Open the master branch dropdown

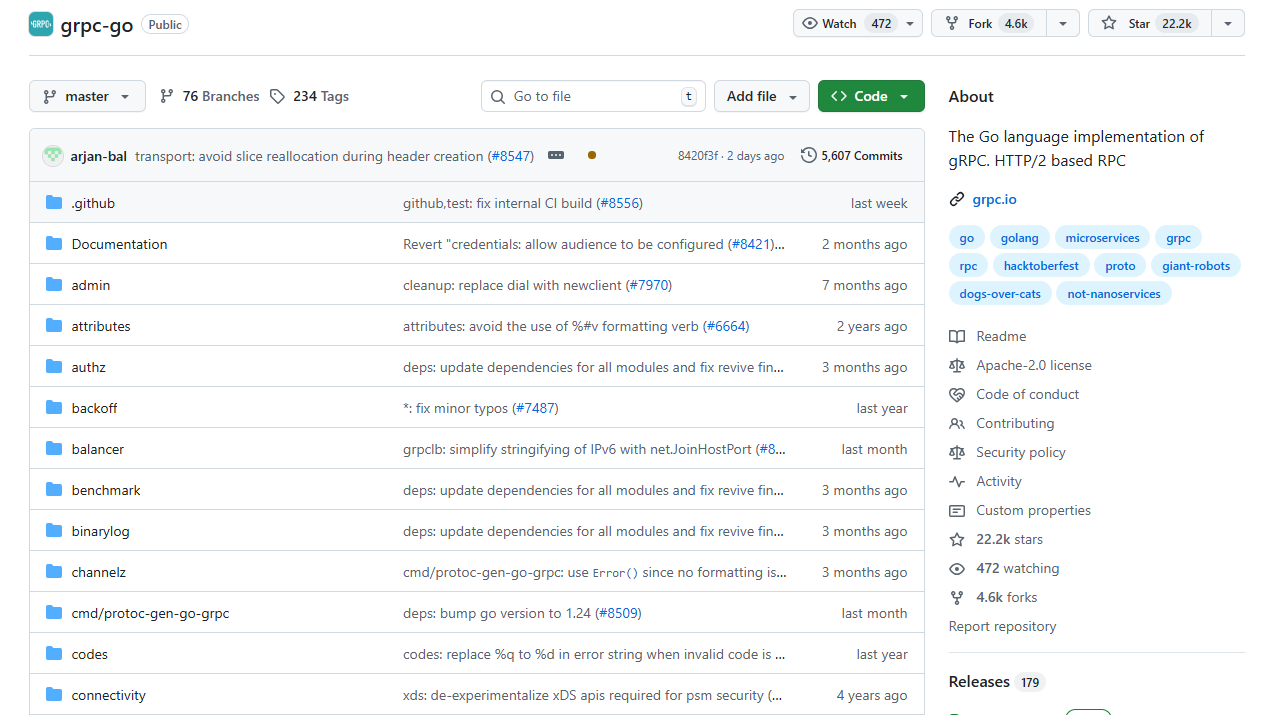pyautogui.click(x=87, y=96)
